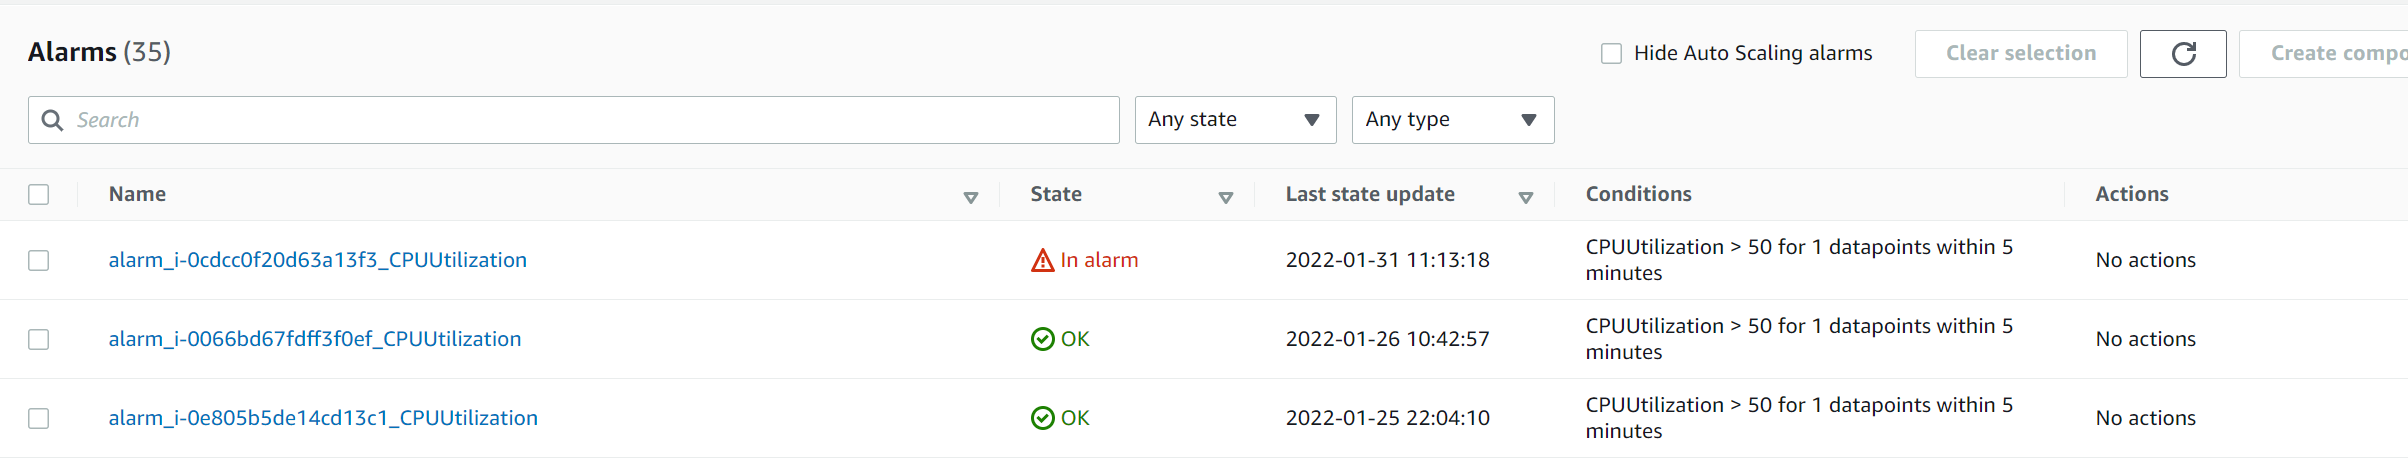Open the Any type filter dropdown
The height and width of the screenshot is (466, 2408).
point(1453,120)
